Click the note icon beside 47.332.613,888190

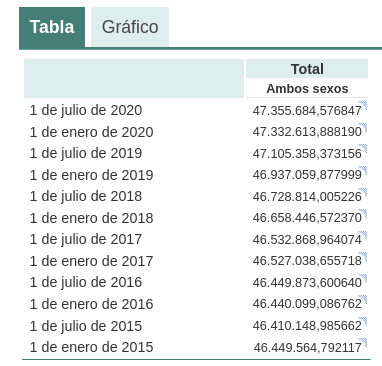[363, 127]
